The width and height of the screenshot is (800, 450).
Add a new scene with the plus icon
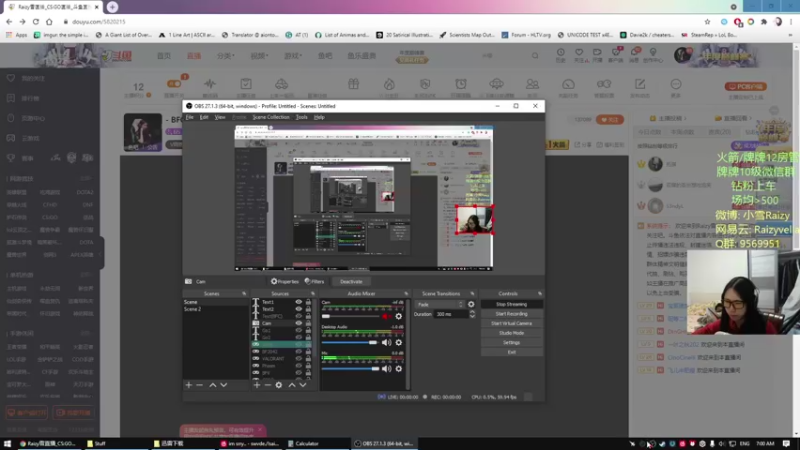[x=189, y=385]
